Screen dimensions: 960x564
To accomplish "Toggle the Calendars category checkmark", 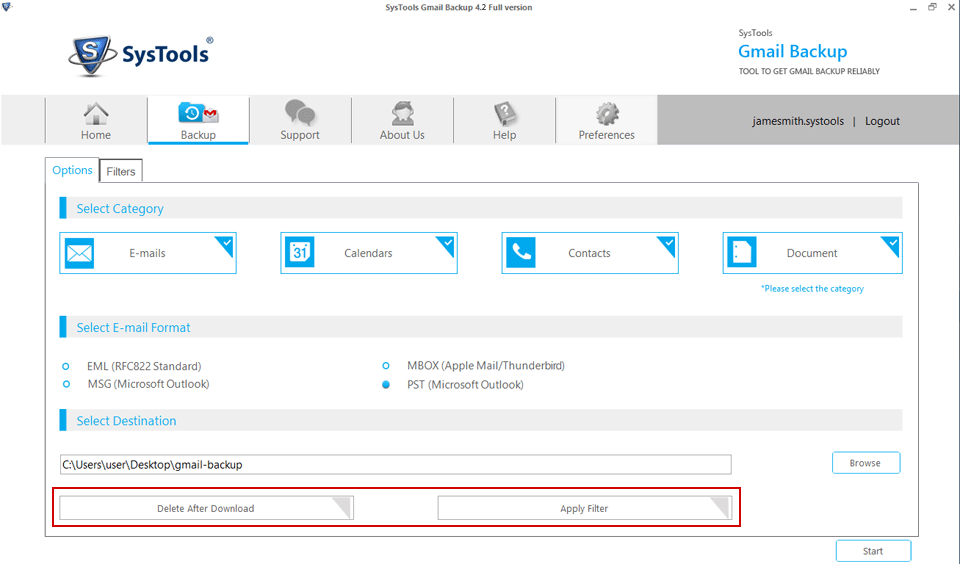I will click(448, 244).
